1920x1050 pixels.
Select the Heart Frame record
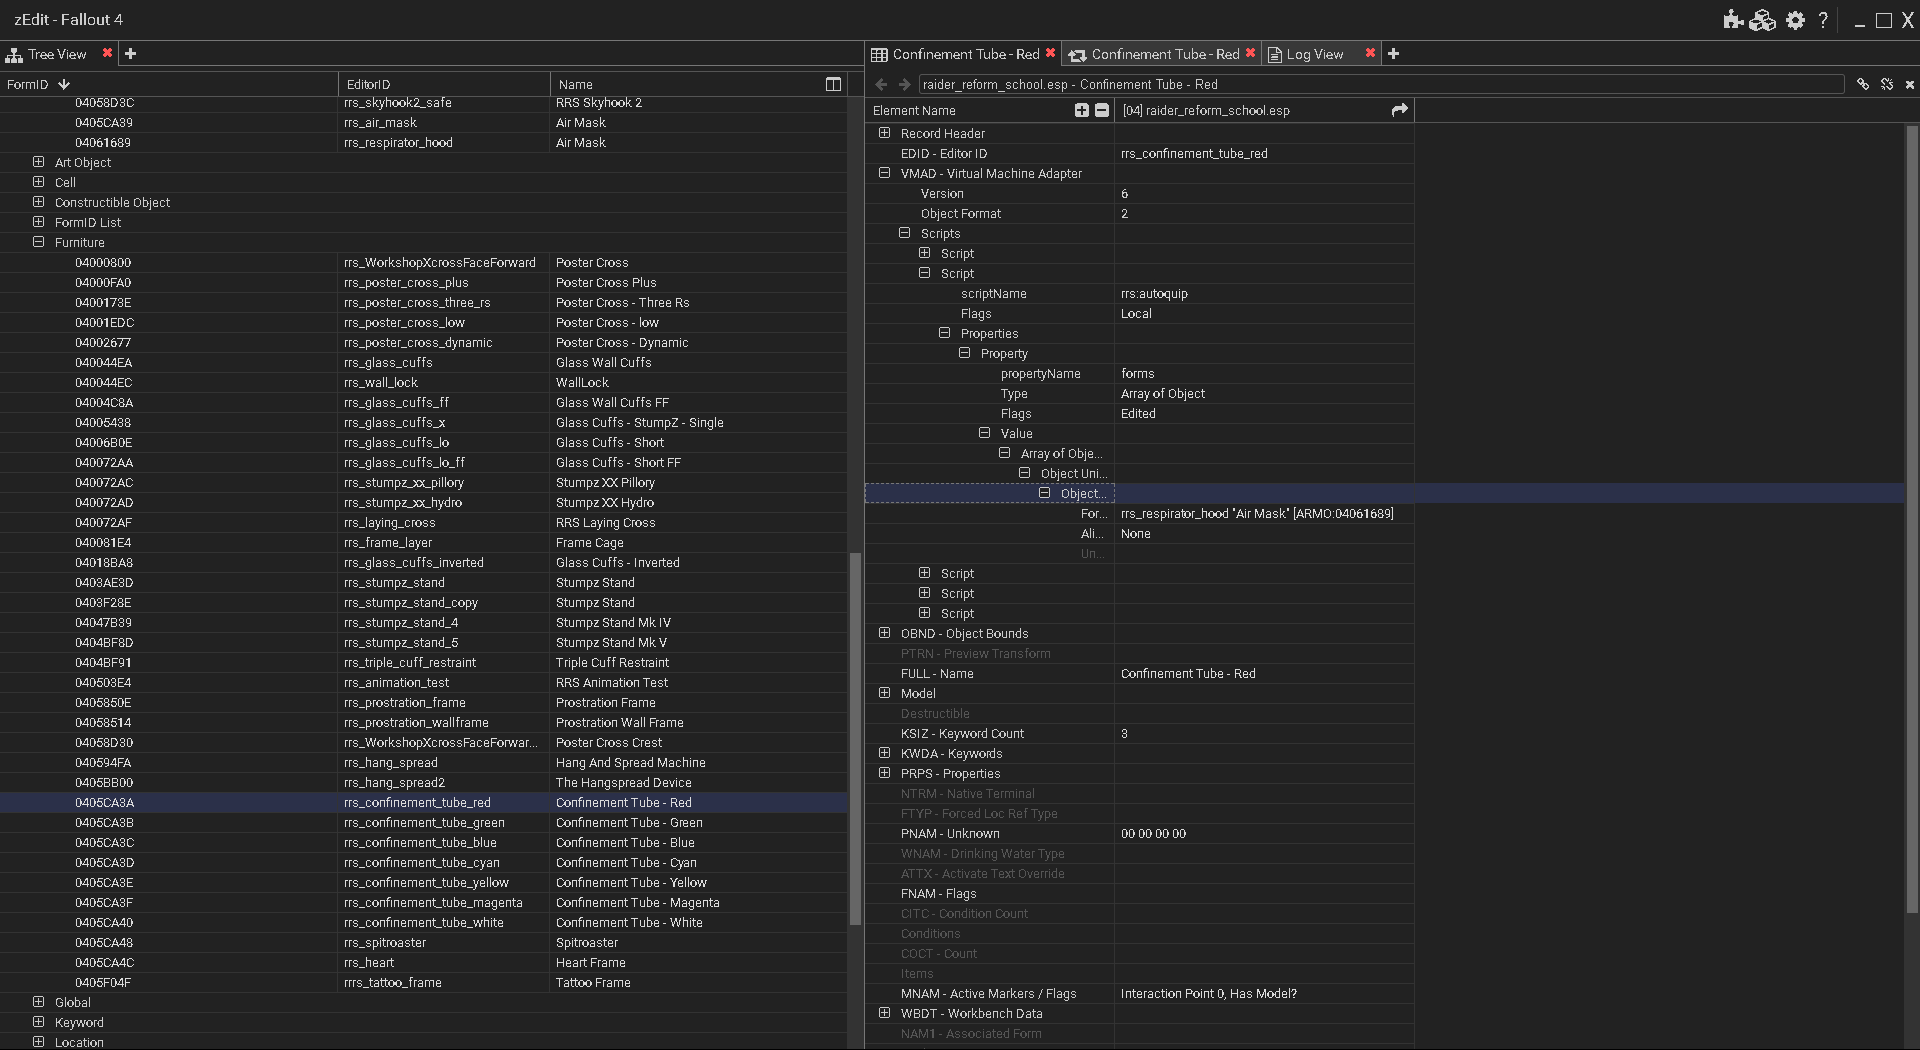pos(424,963)
